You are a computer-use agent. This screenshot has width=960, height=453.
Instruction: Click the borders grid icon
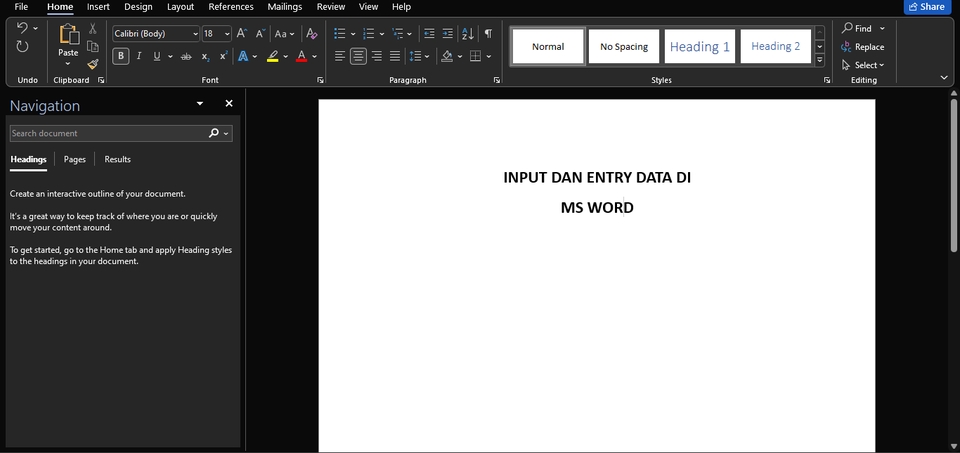[x=476, y=56]
